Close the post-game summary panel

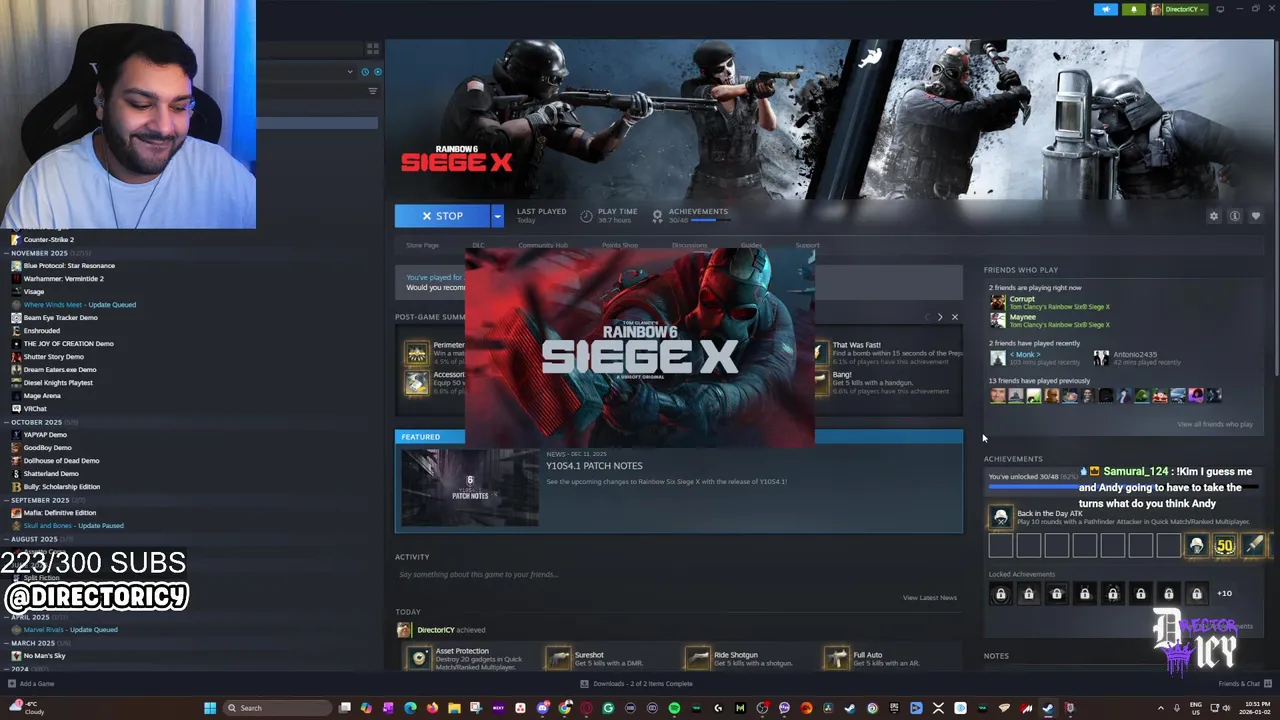click(954, 317)
